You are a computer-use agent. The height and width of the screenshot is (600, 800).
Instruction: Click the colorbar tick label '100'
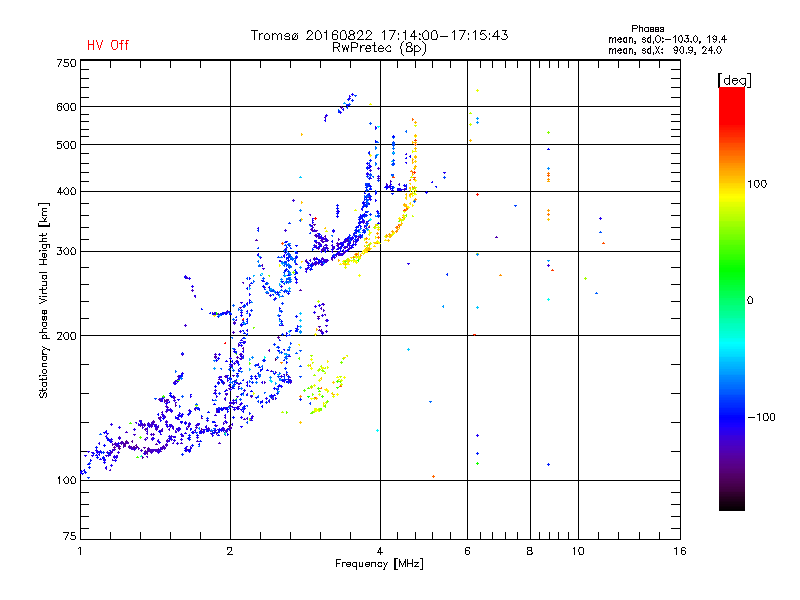(757, 184)
